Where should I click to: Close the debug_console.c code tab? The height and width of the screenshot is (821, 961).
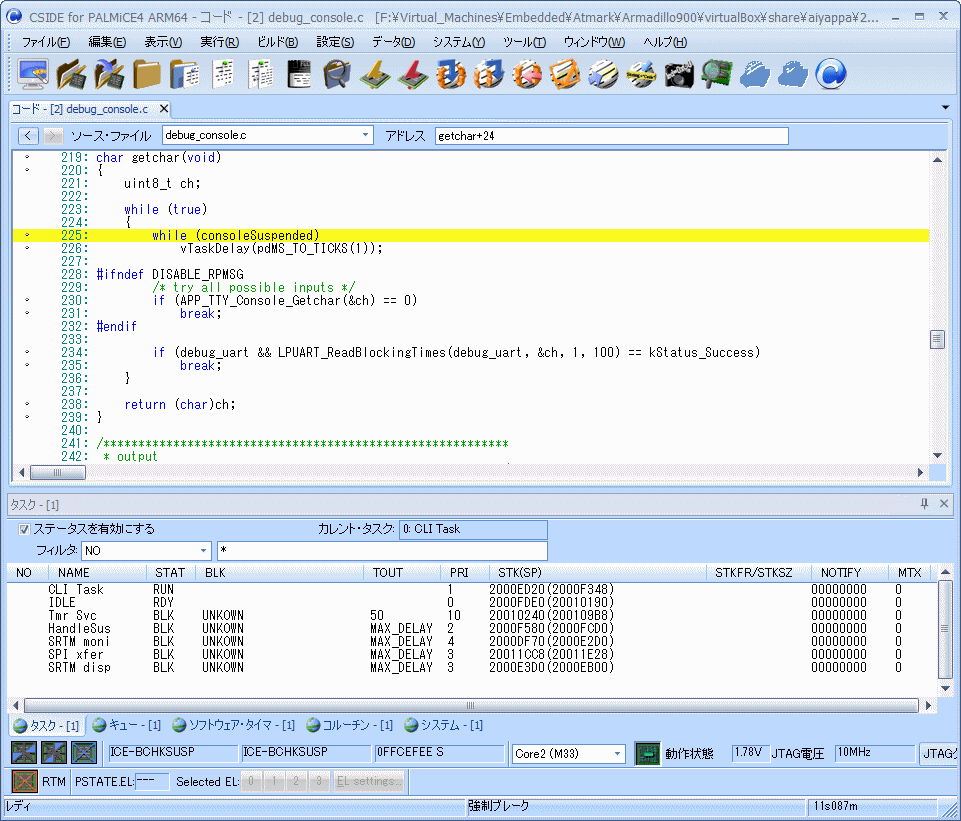click(x=164, y=109)
